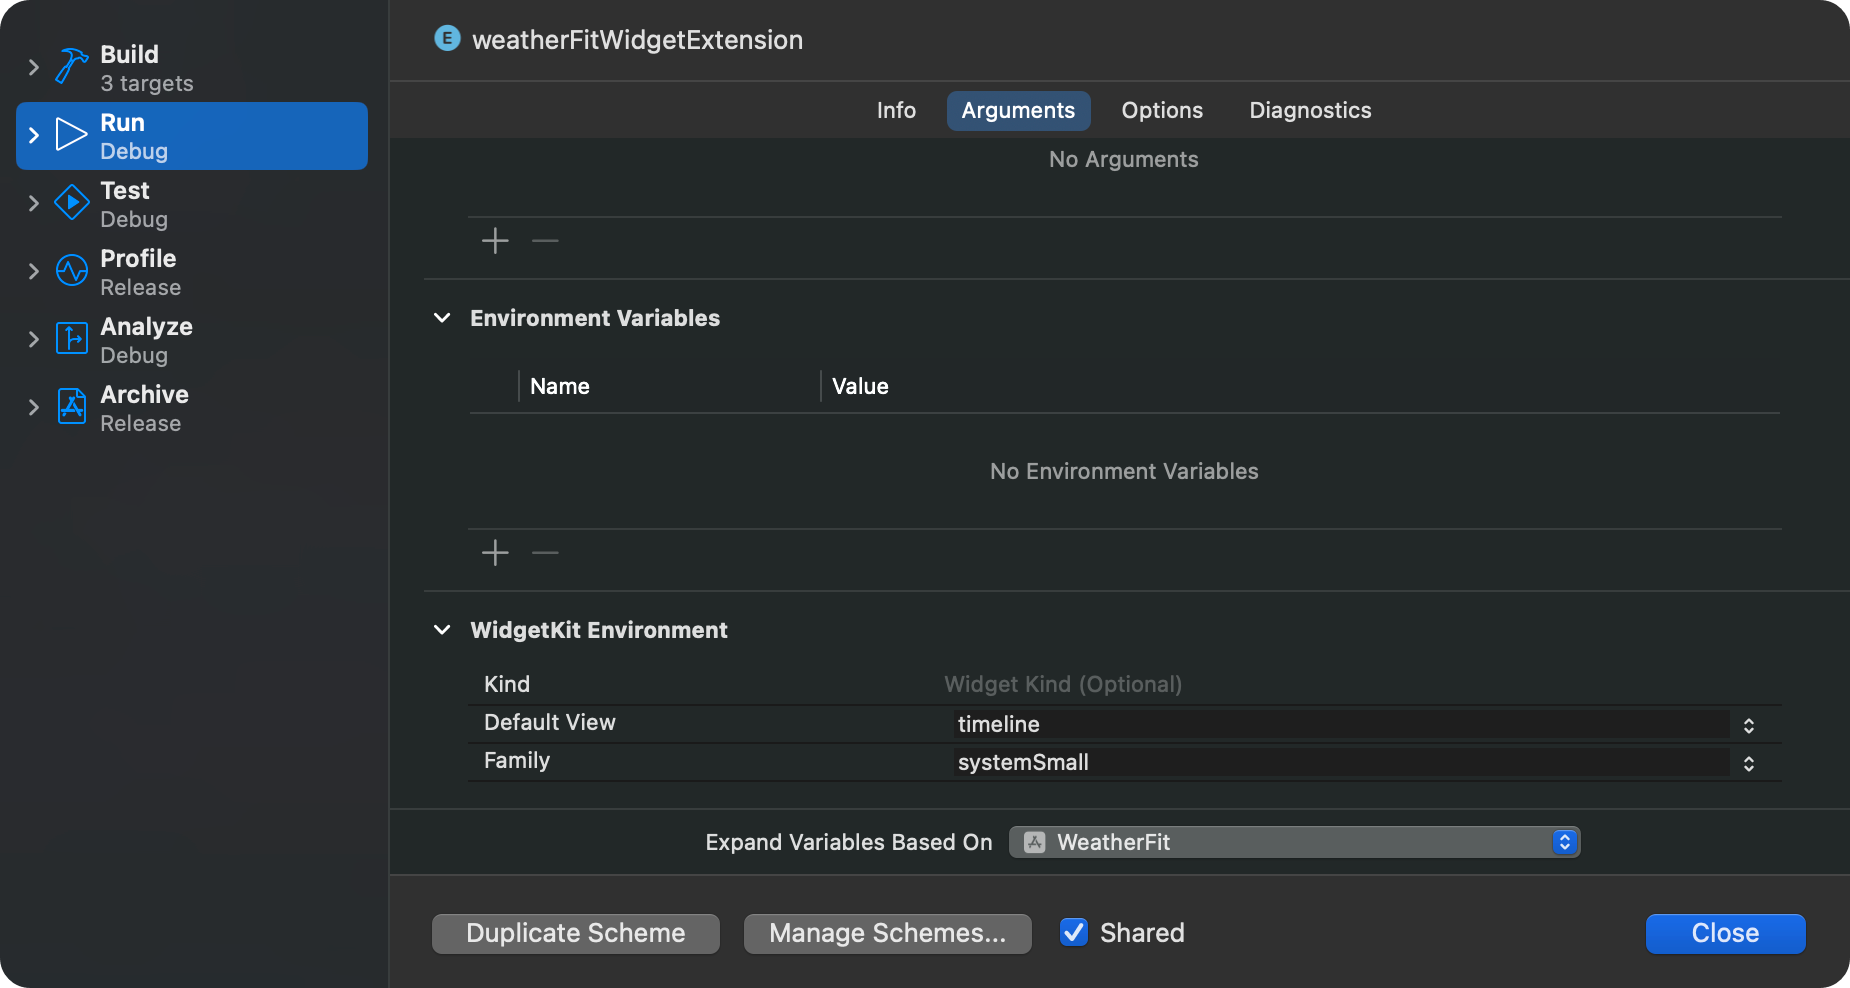
Task: Expand the Build action chevron
Action: pos(34,67)
